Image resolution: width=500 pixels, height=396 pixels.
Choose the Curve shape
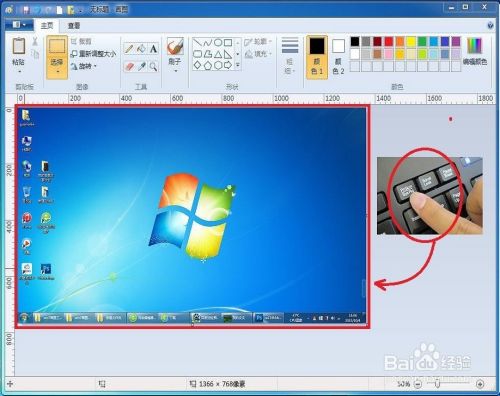208,43
